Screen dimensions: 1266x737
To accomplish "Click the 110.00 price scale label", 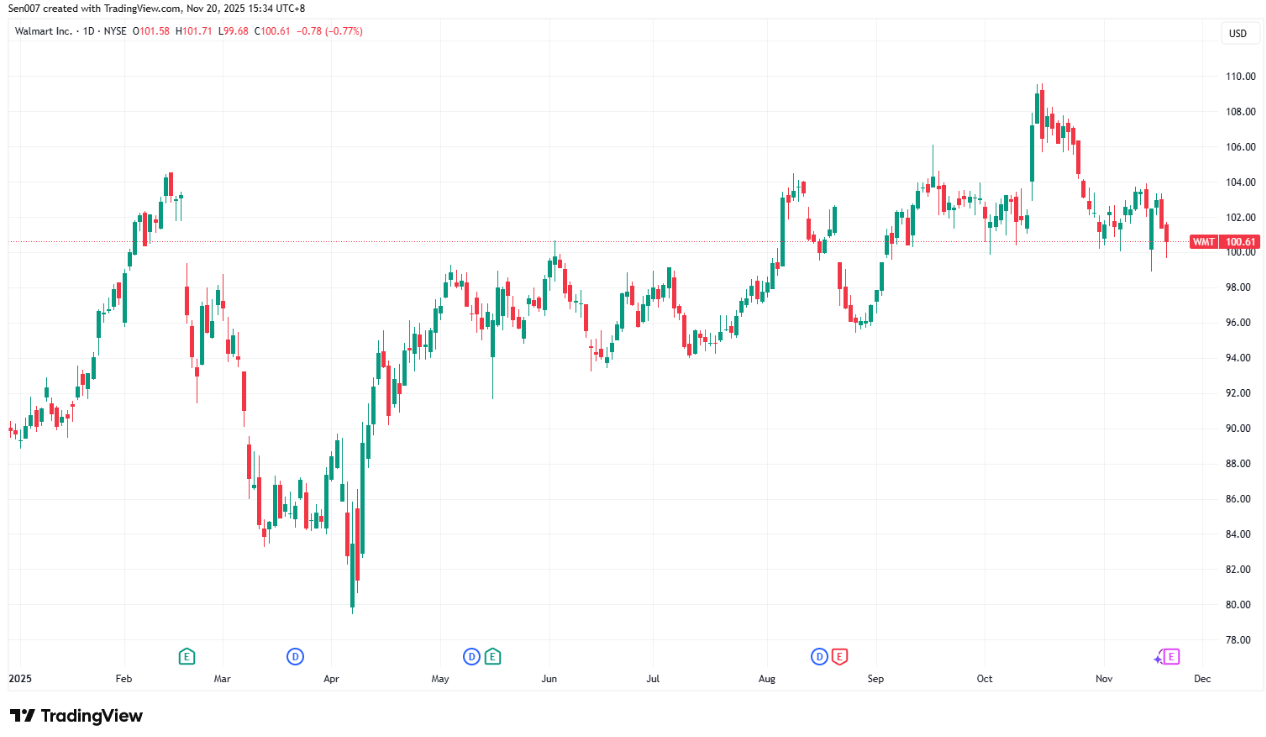I will pos(1240,76).
